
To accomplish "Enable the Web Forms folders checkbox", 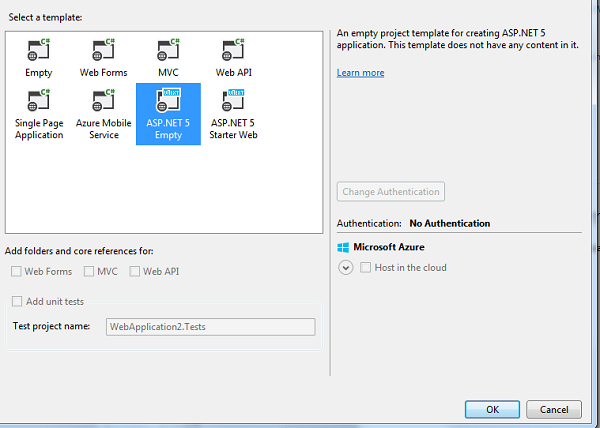I will [x=16, y=271].
